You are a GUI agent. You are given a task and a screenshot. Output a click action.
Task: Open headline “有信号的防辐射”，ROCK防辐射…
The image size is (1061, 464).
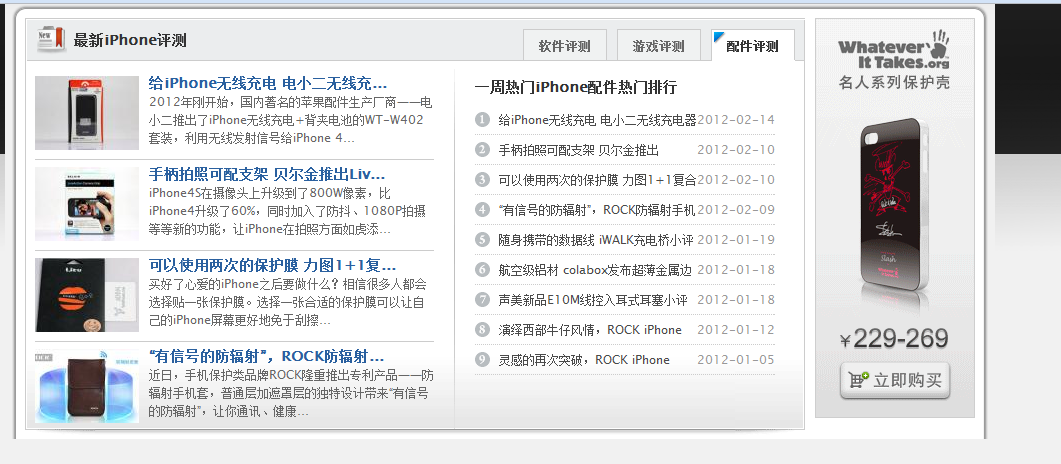[266, 356]
